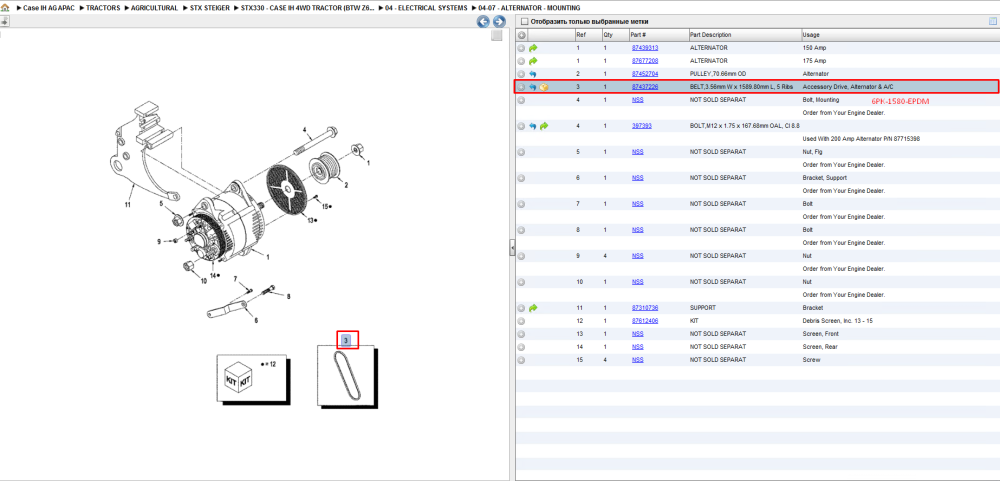The width and height of the screenshot is (1000, 481).
Task: Click the panel icon right of the checkbox bar
Action: point(992,21)
